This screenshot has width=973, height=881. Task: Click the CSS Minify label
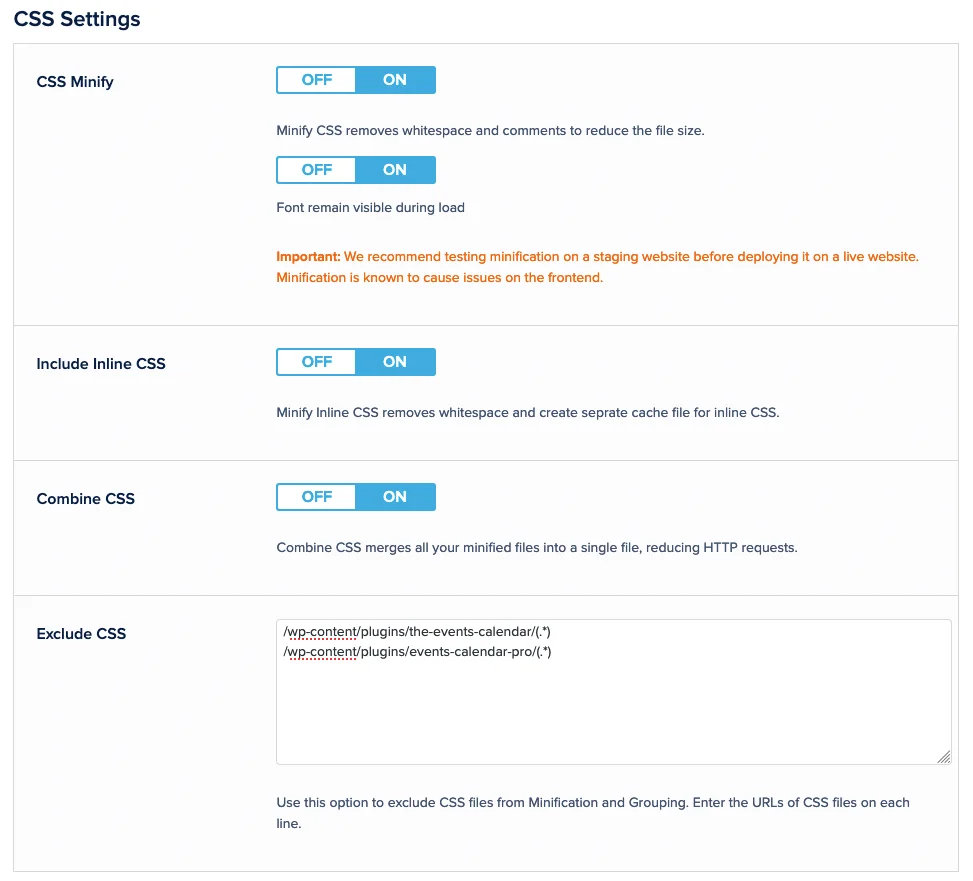pos(75,82)
